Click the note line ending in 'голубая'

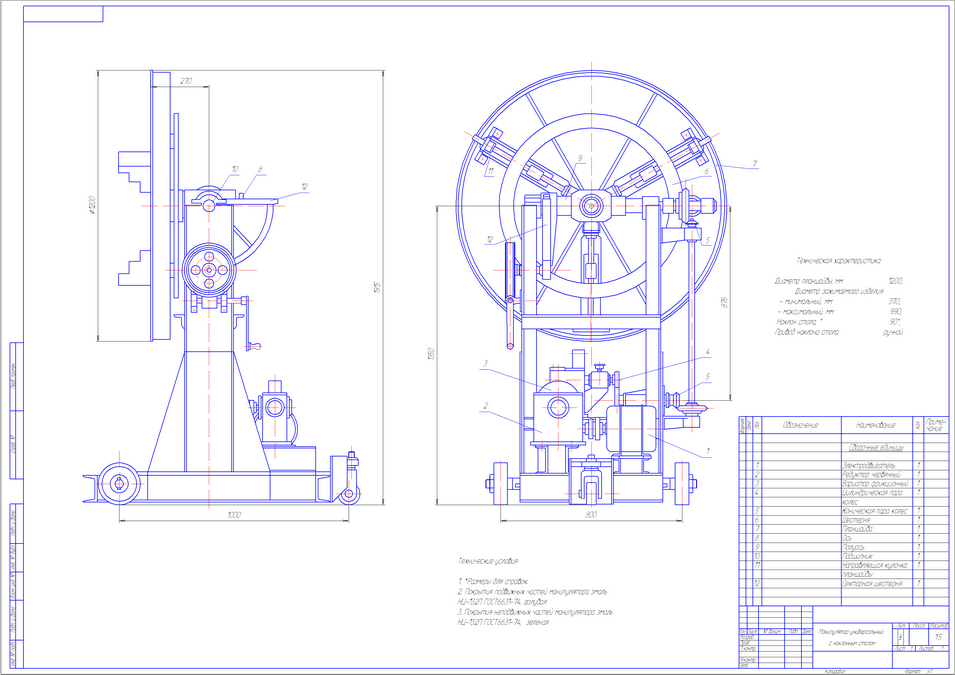click(x=502, y=602)
